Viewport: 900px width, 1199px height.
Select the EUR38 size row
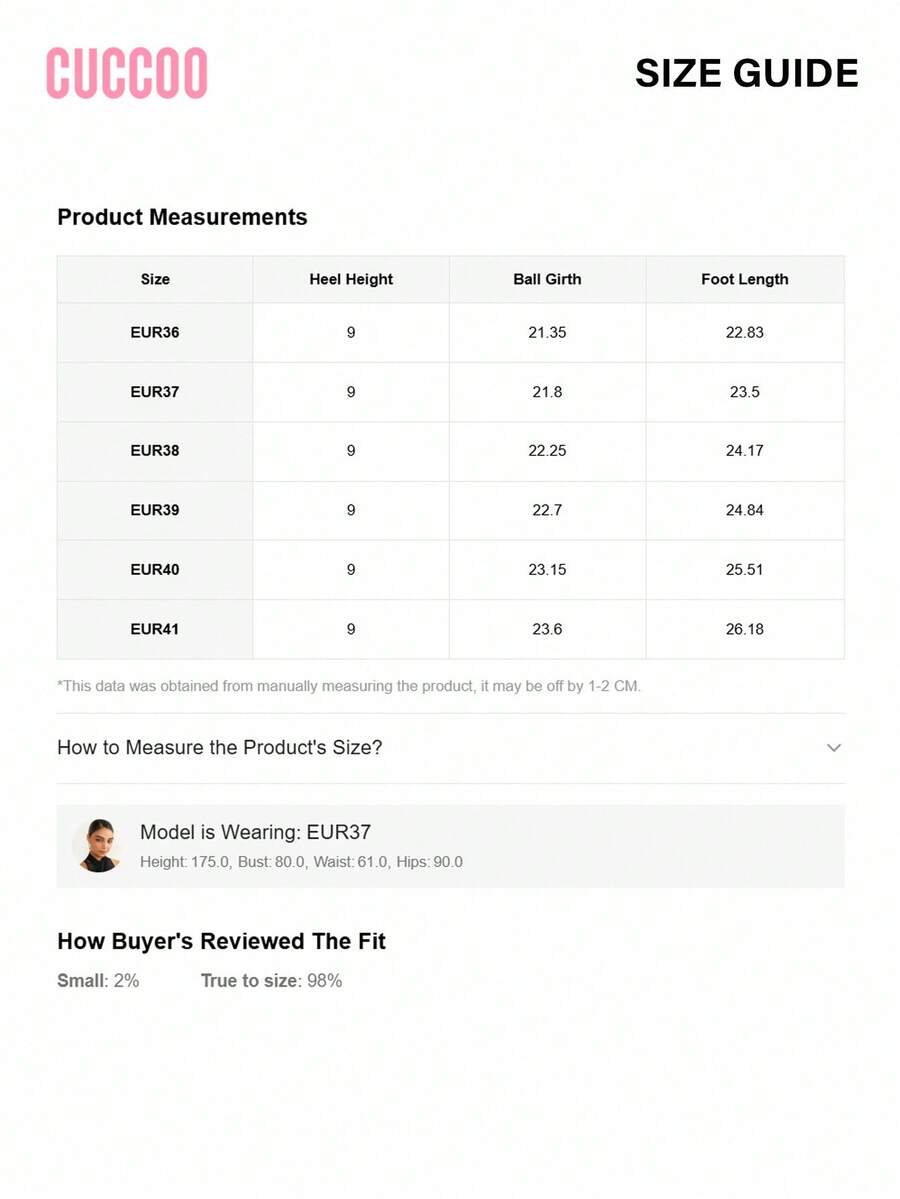[x=450, y=451]
